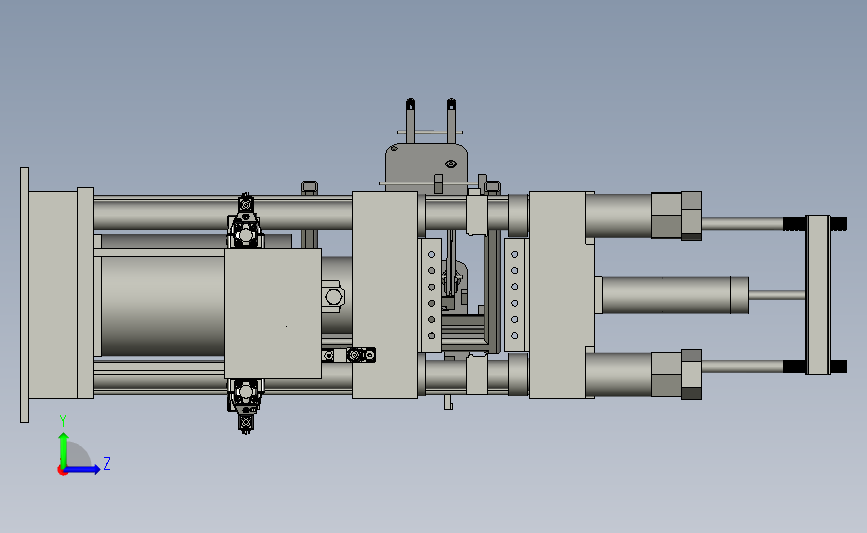
Task: Select the left vertical pin atop the bracket
Action: 410,121
